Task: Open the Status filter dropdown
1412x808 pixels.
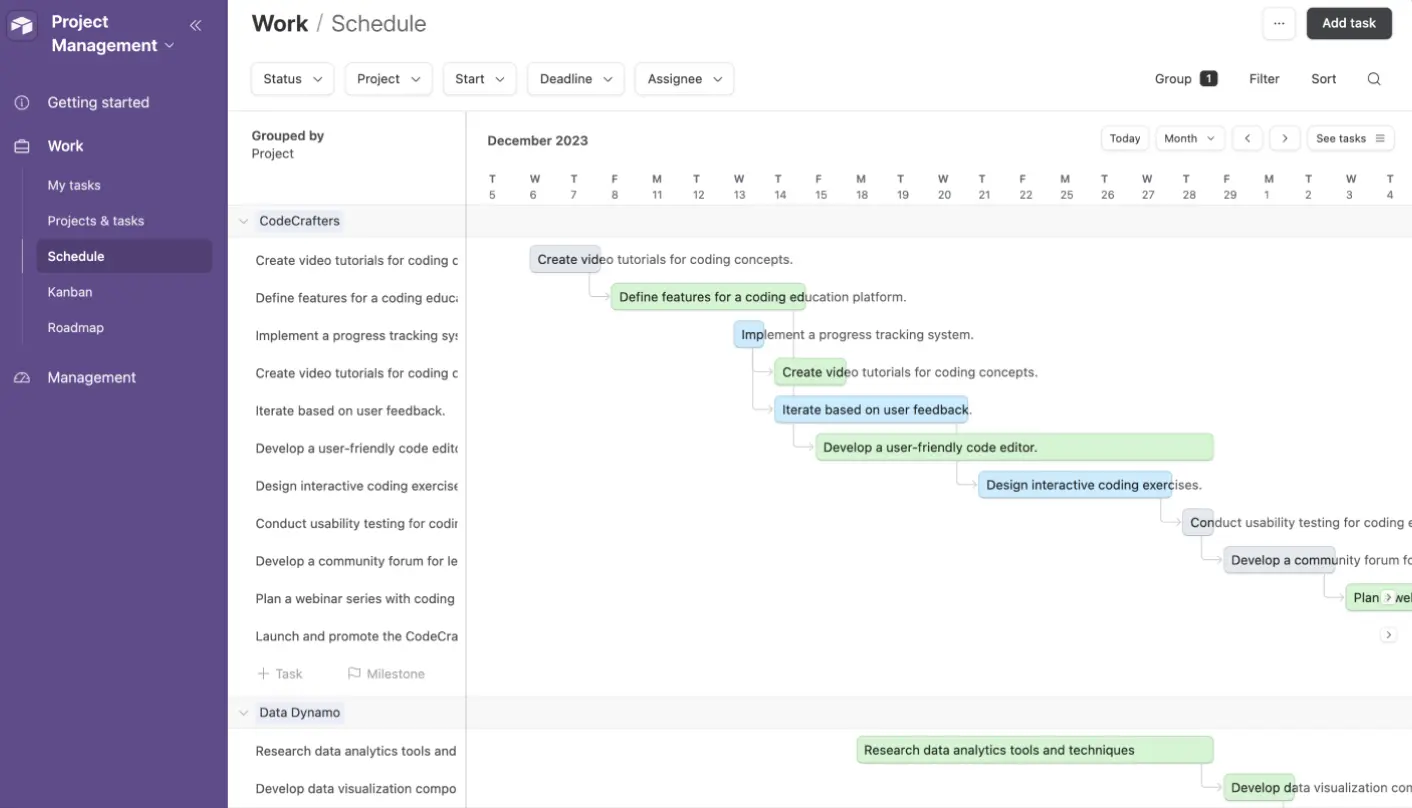Action: click(x=292, y=79)
